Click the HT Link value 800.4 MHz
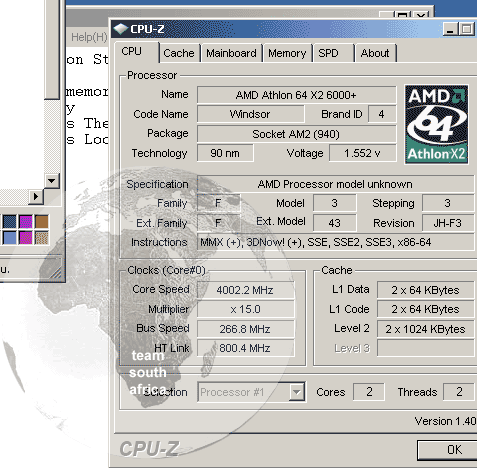The height and width of the screenshot is (468, 477). (246, 348)
